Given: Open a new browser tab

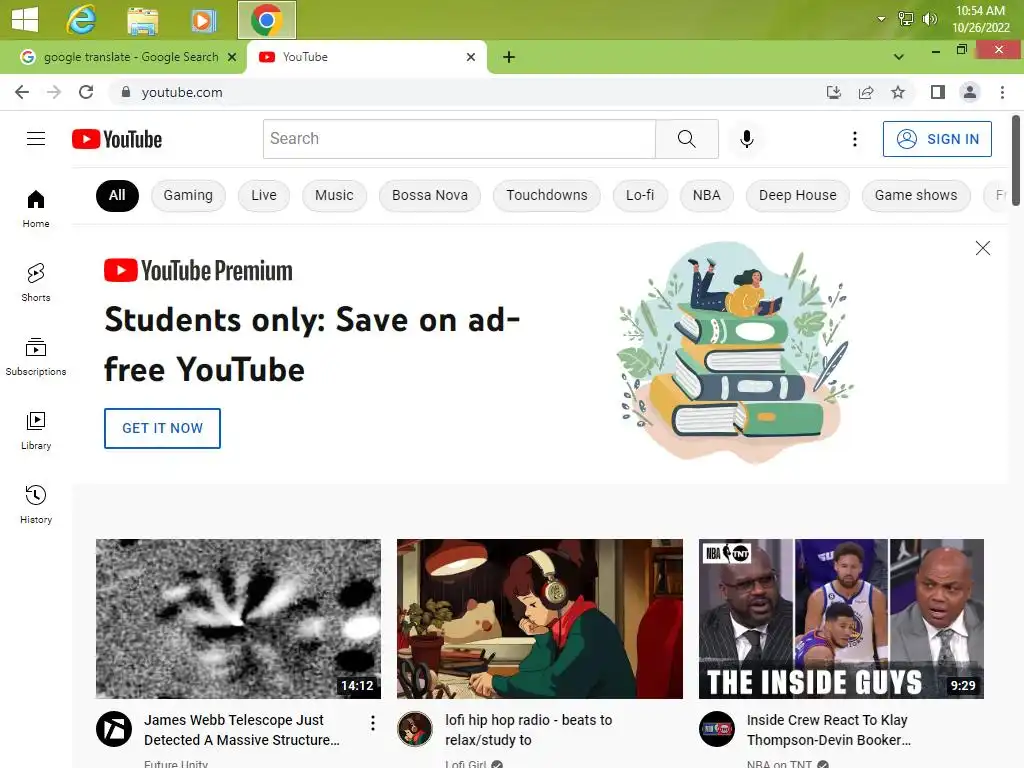Looking at the screenshot, I should pos(509,57).
